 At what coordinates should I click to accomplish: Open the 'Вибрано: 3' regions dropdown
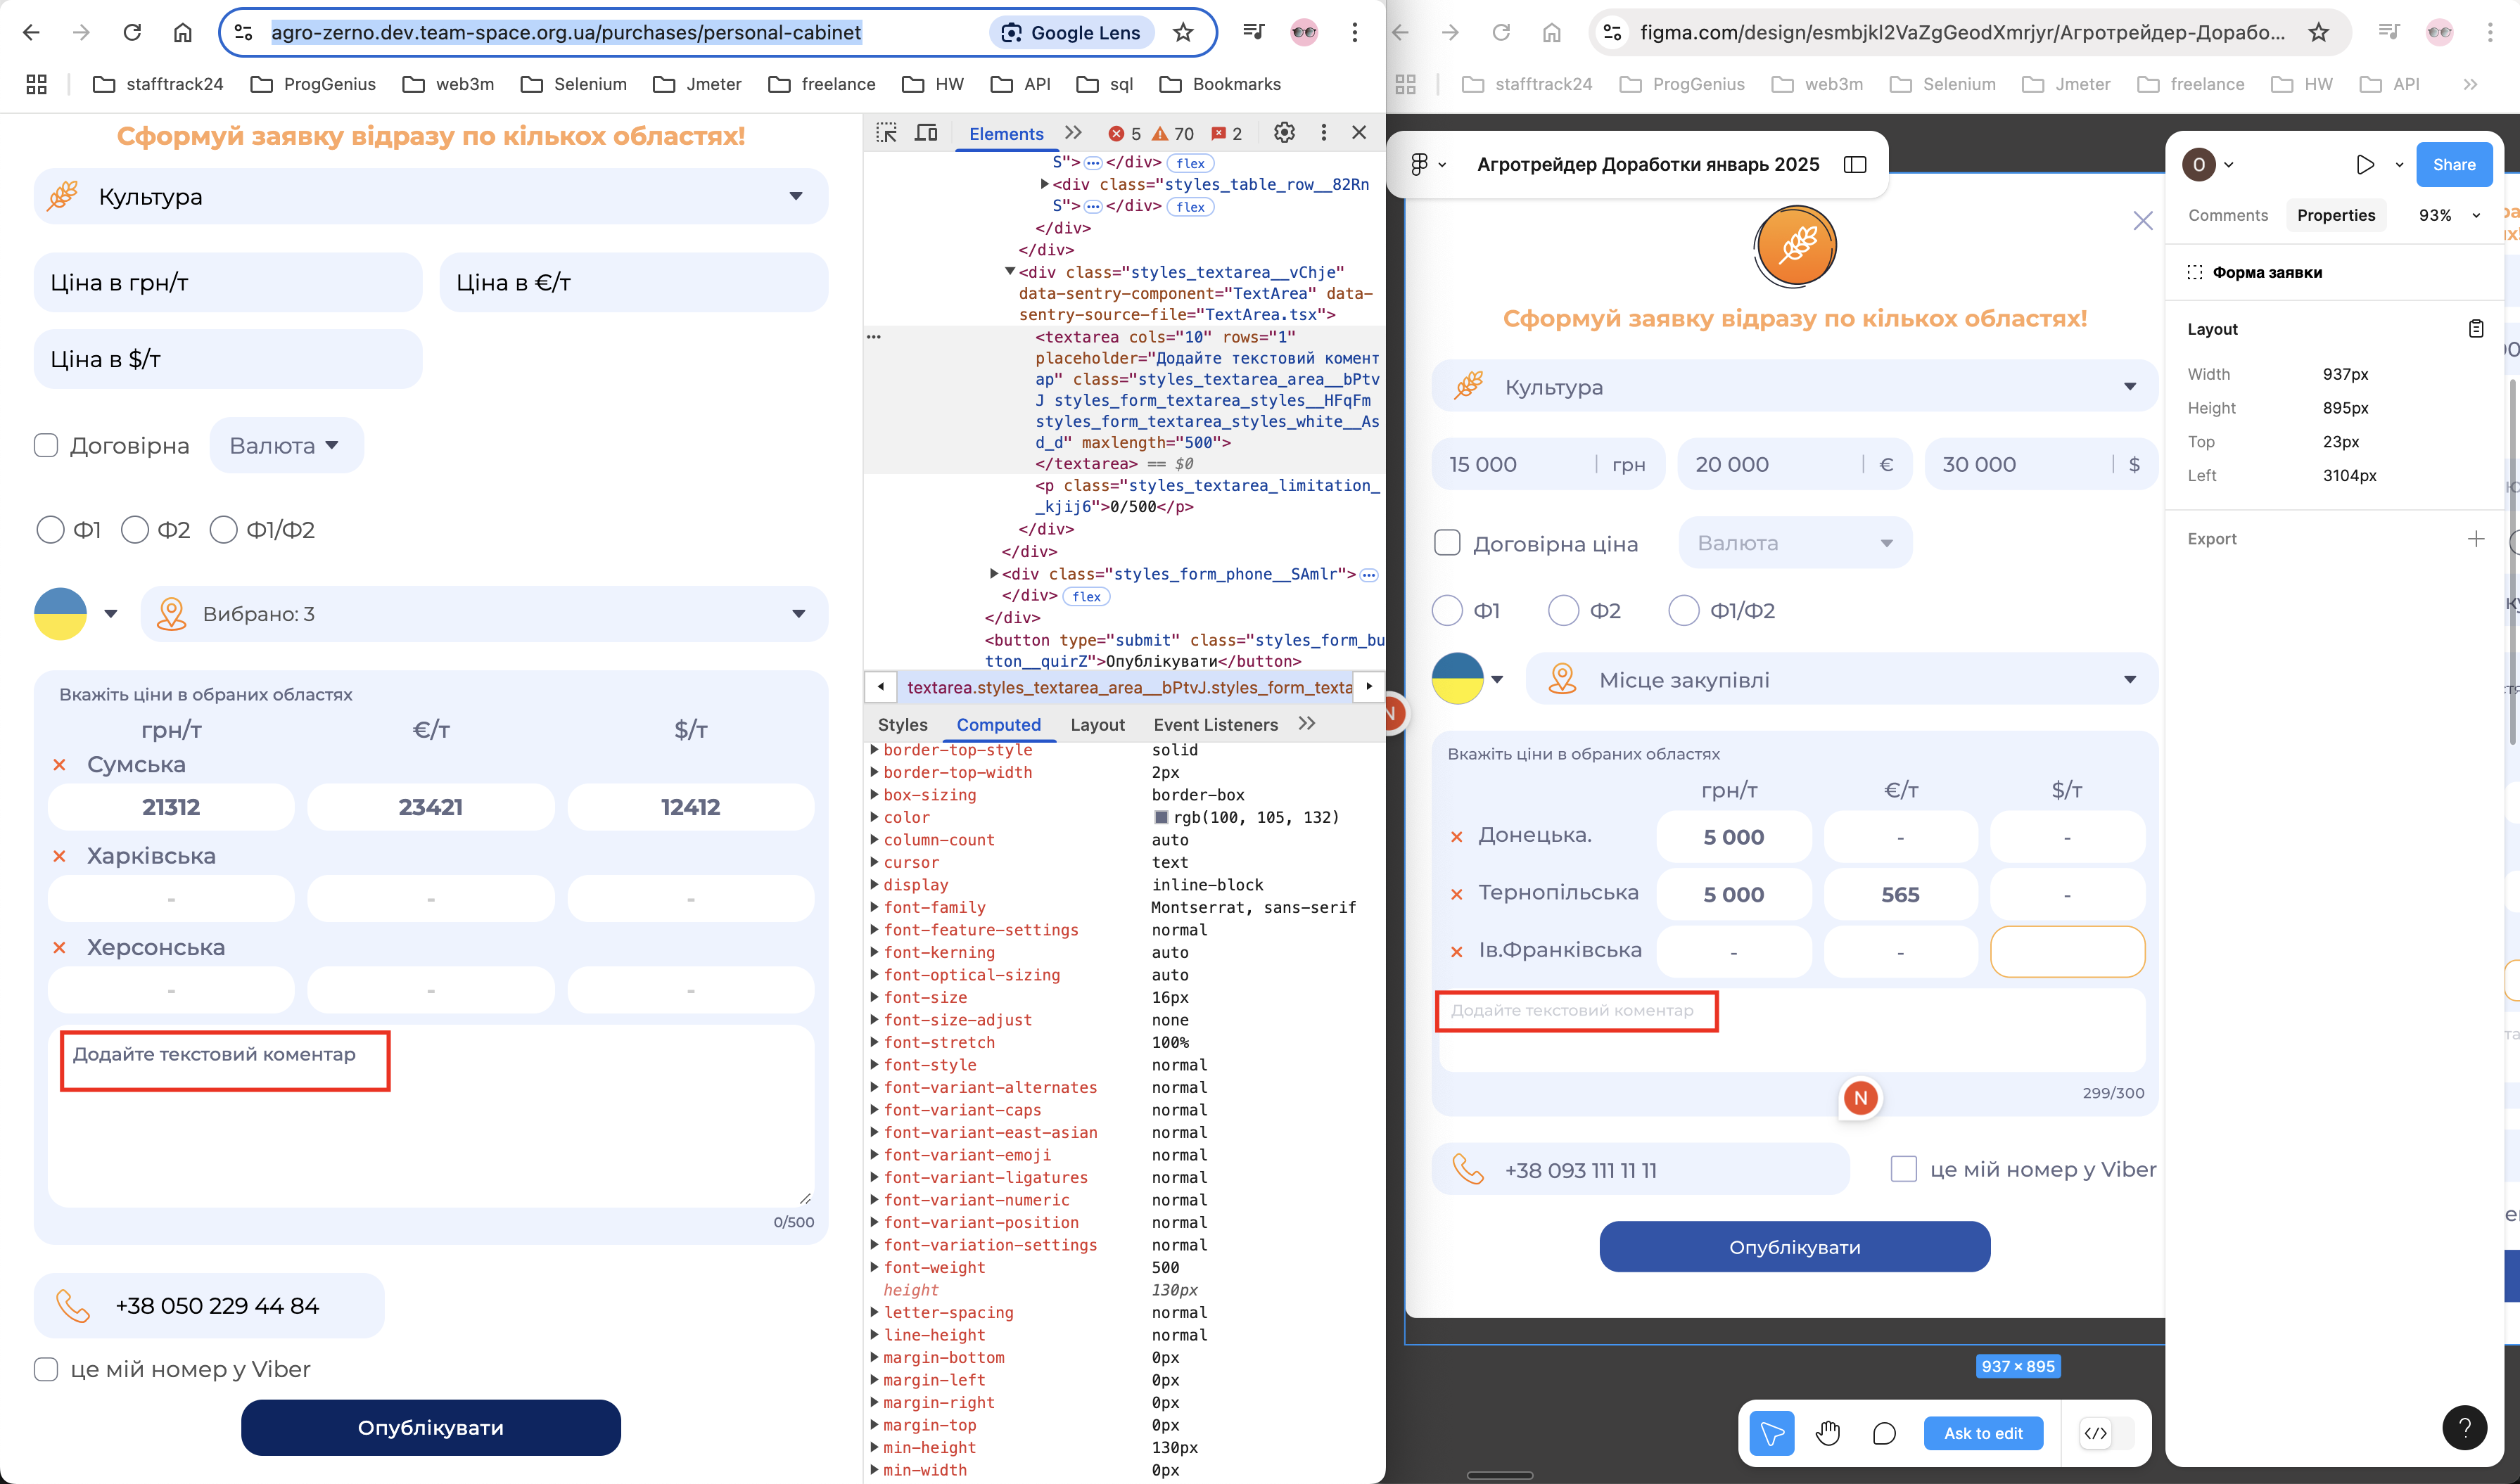[x=484, y=614]
